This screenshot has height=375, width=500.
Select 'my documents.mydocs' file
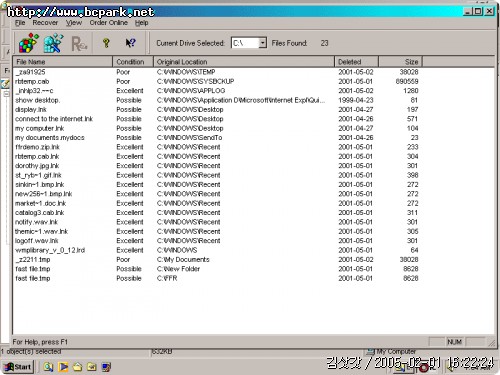[x=50, y=138]
